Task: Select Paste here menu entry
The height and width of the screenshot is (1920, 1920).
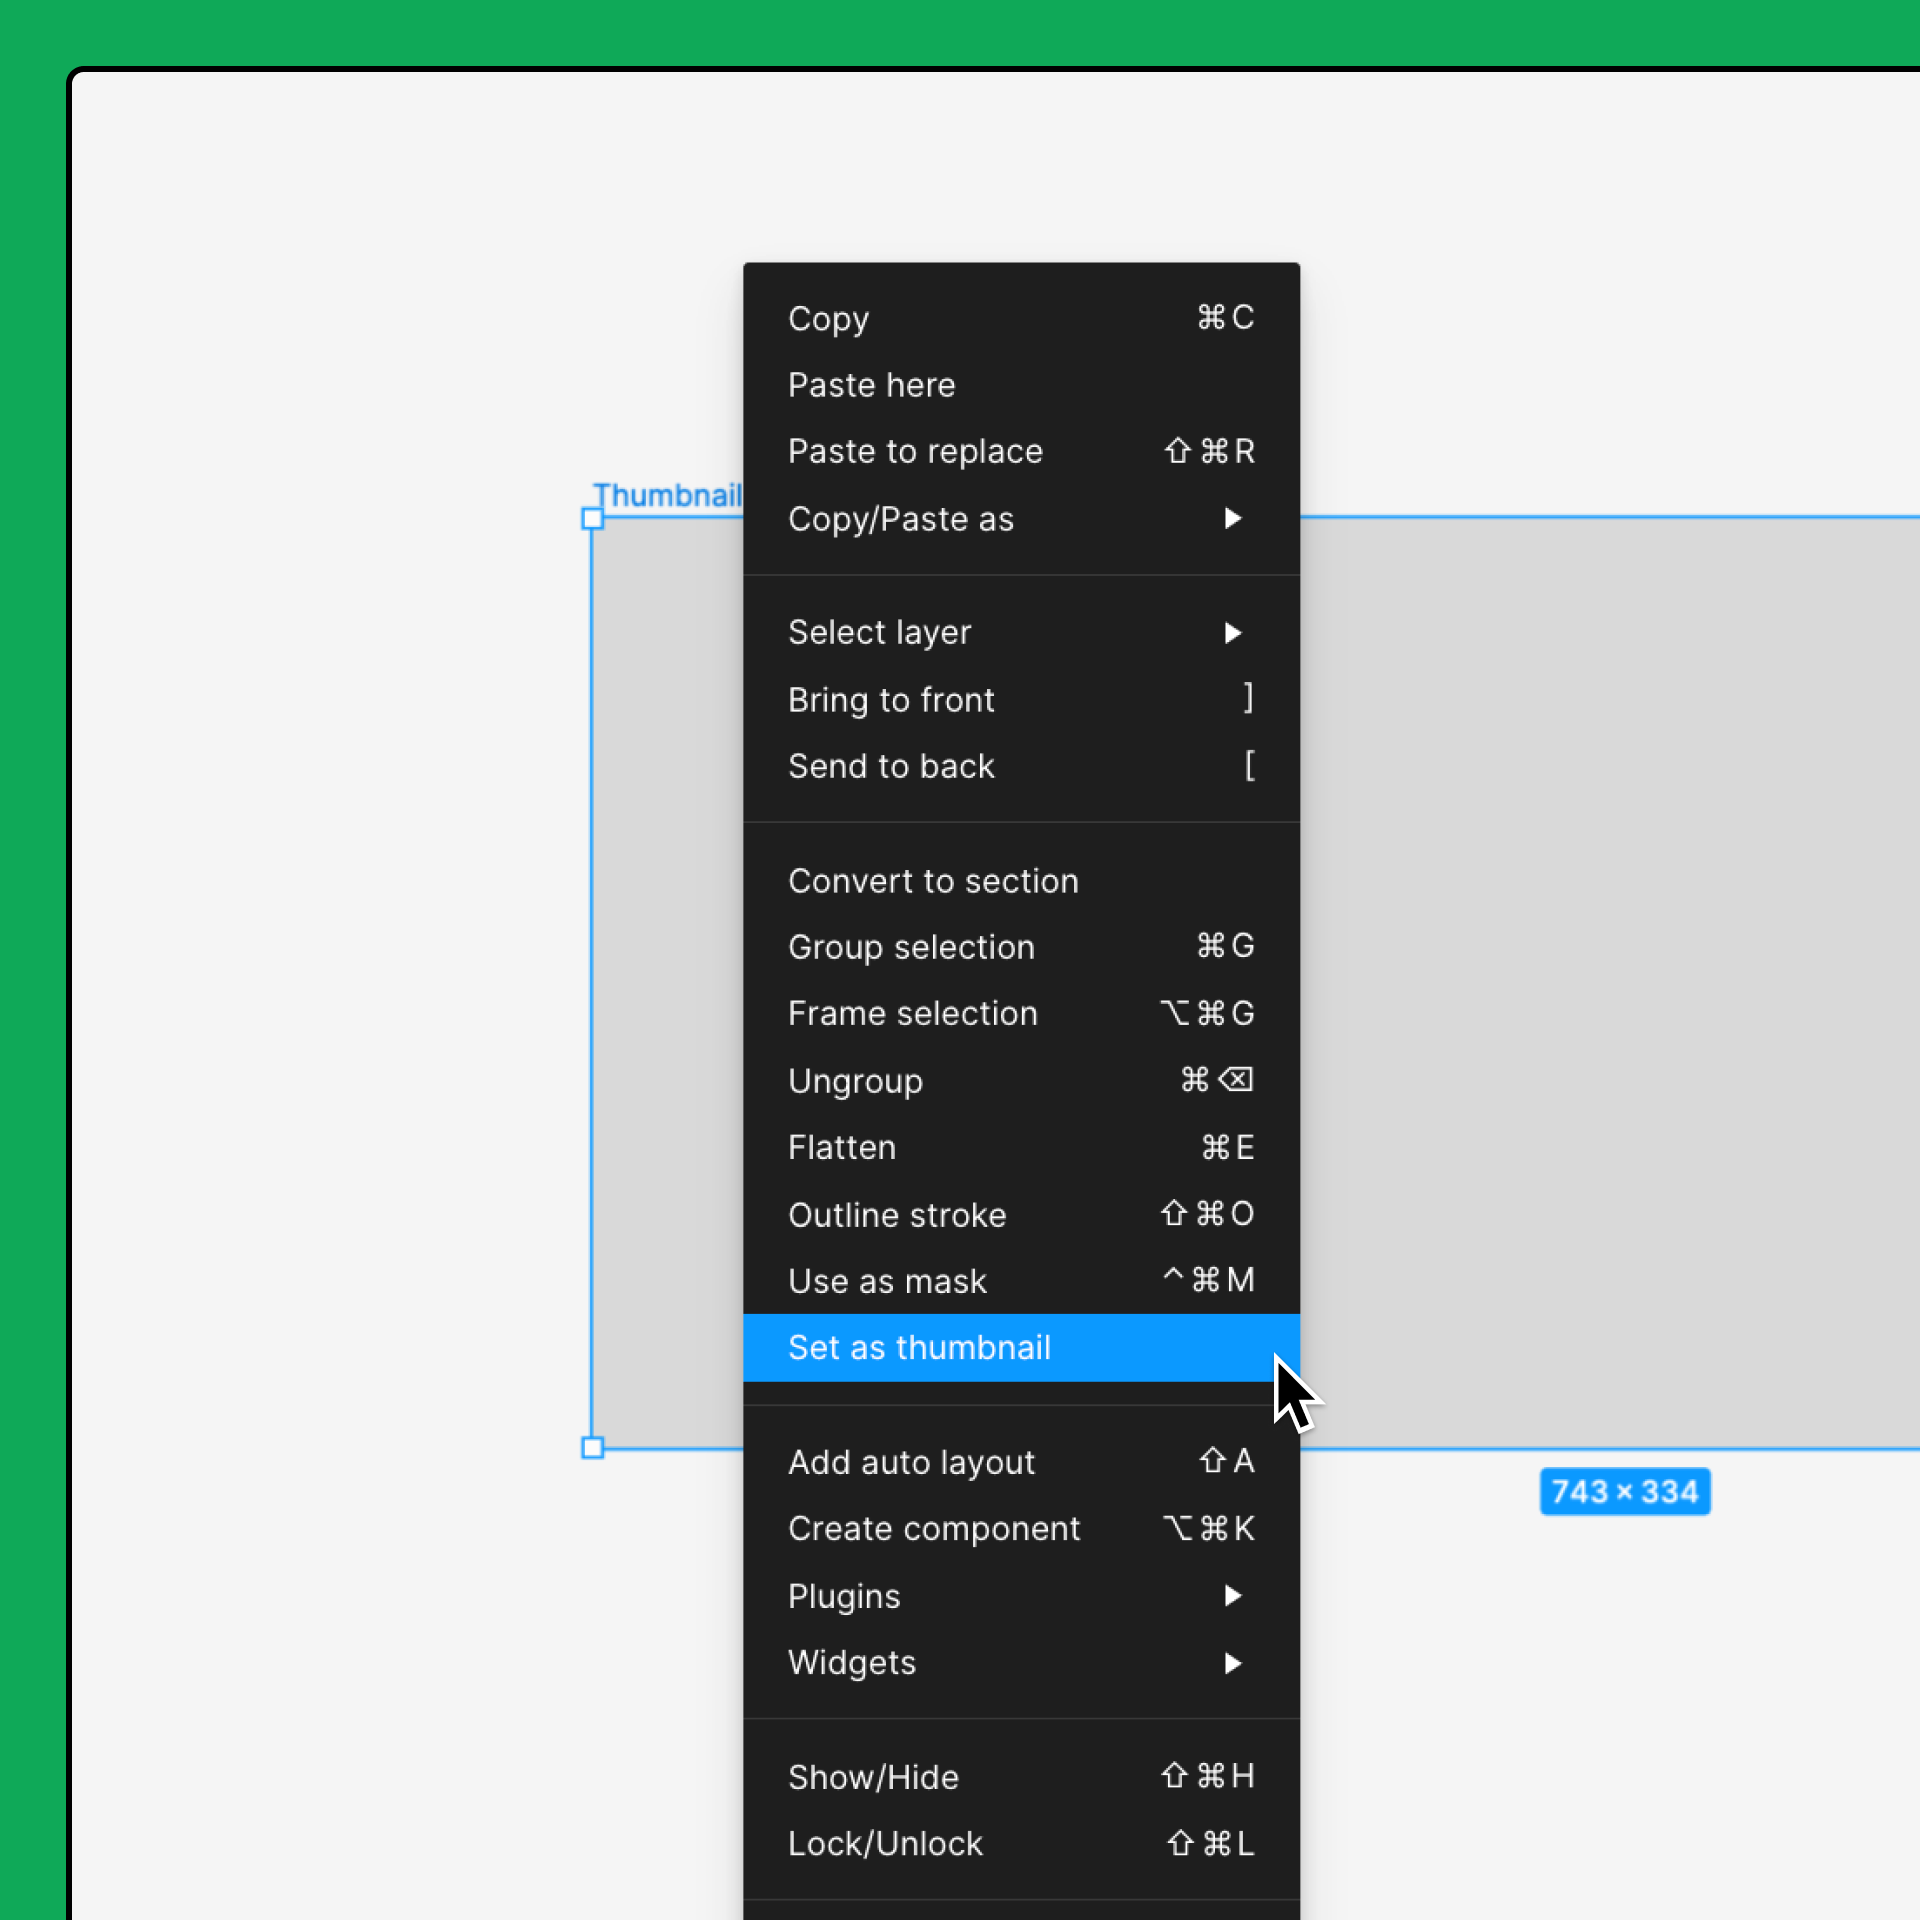Action: click(871, 385)
